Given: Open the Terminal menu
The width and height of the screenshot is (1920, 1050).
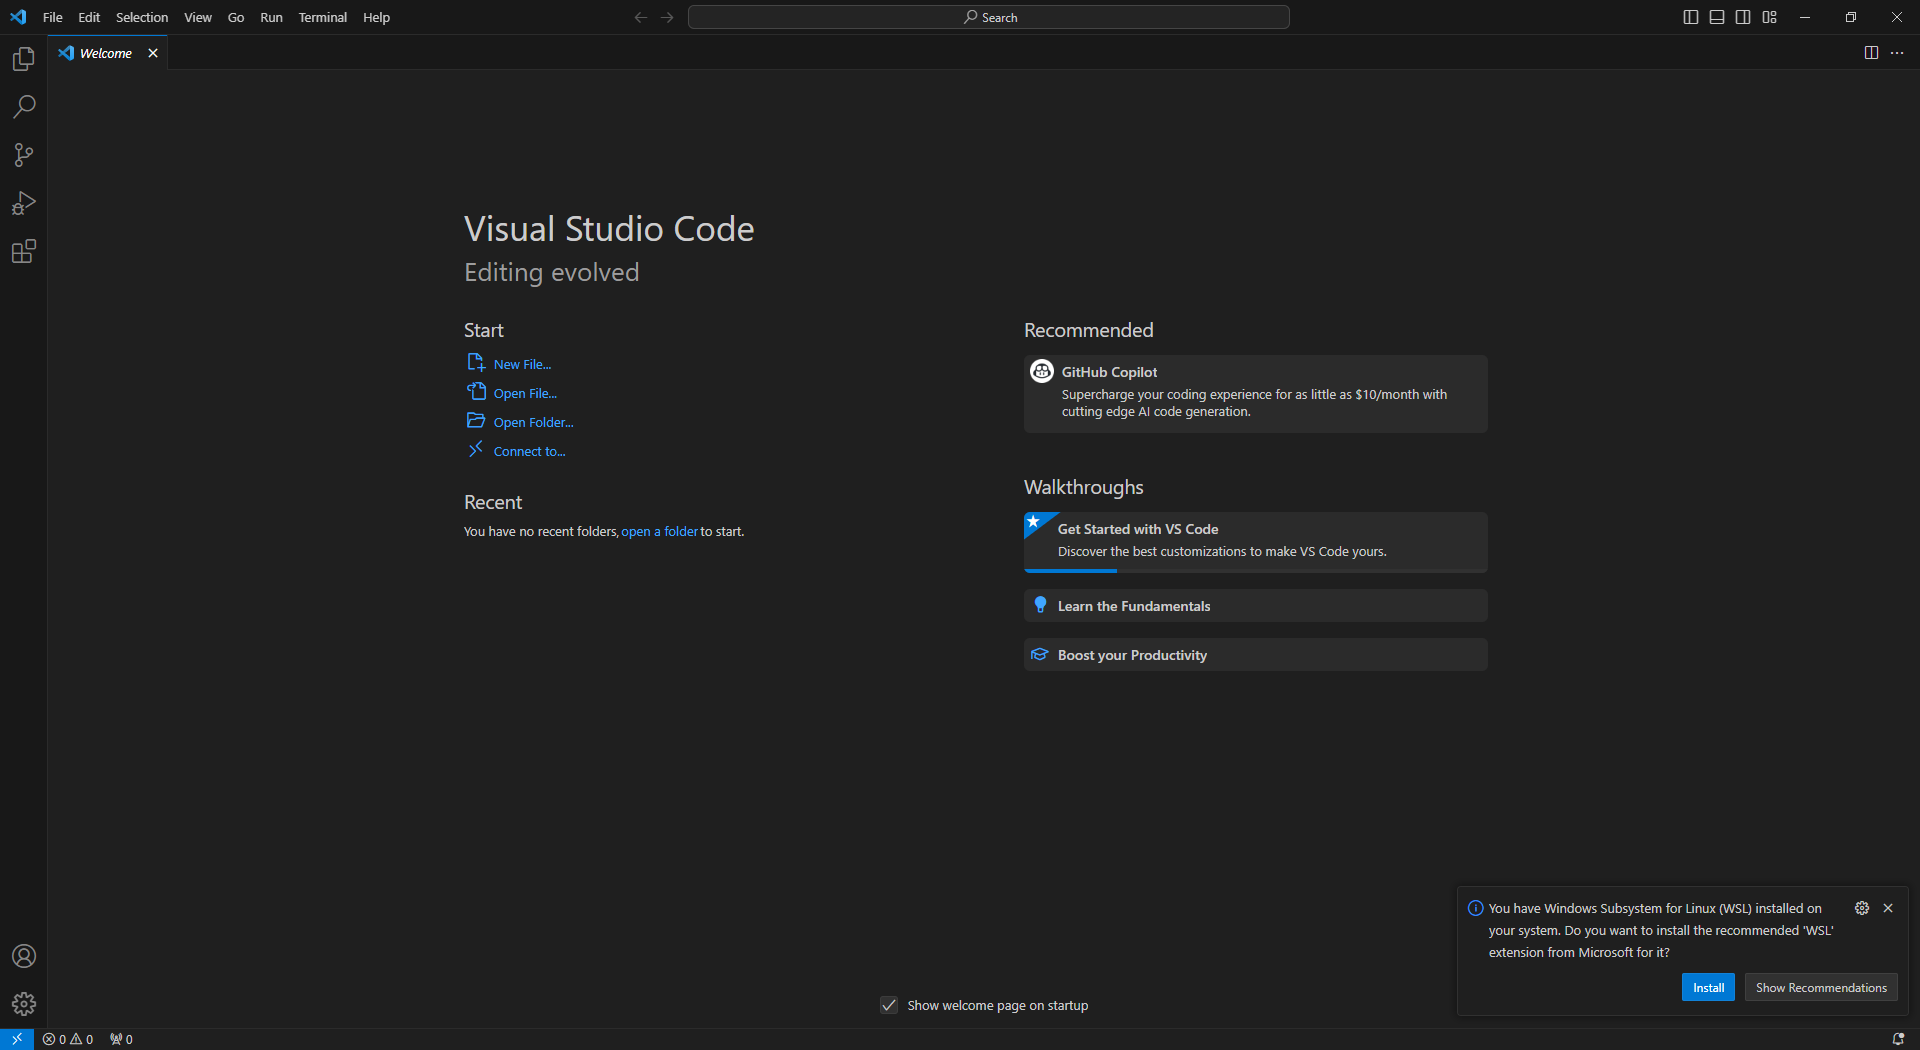Looking at the screenshot, I should (322, 17).
